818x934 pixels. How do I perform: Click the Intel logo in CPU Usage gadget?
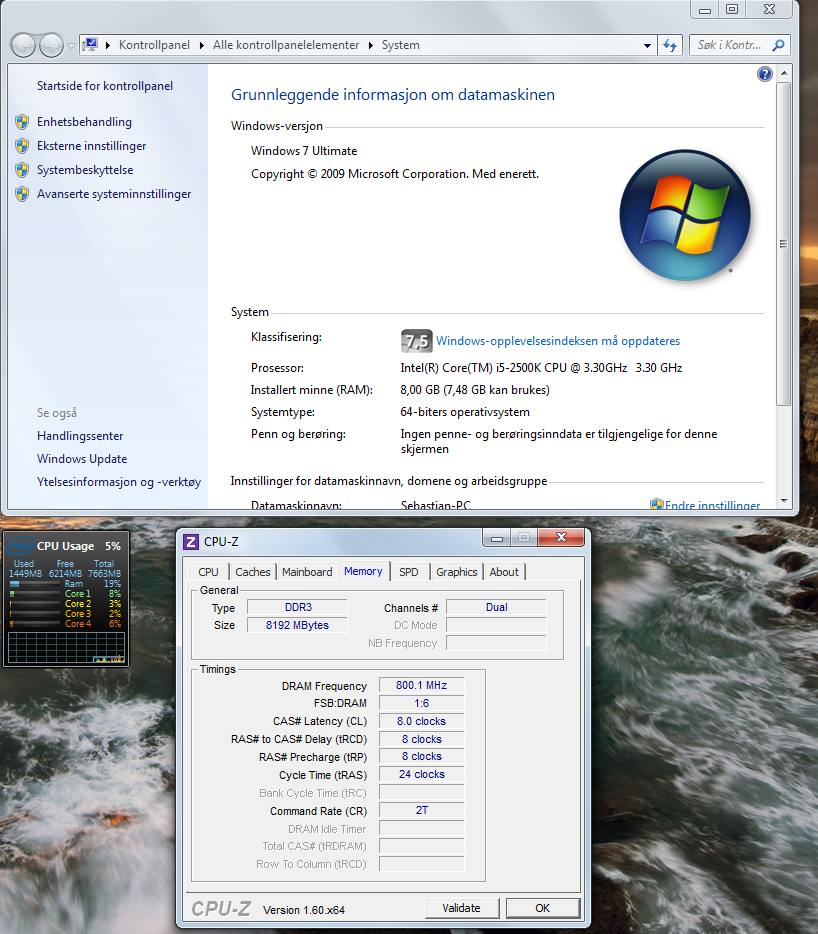[20, 546]
